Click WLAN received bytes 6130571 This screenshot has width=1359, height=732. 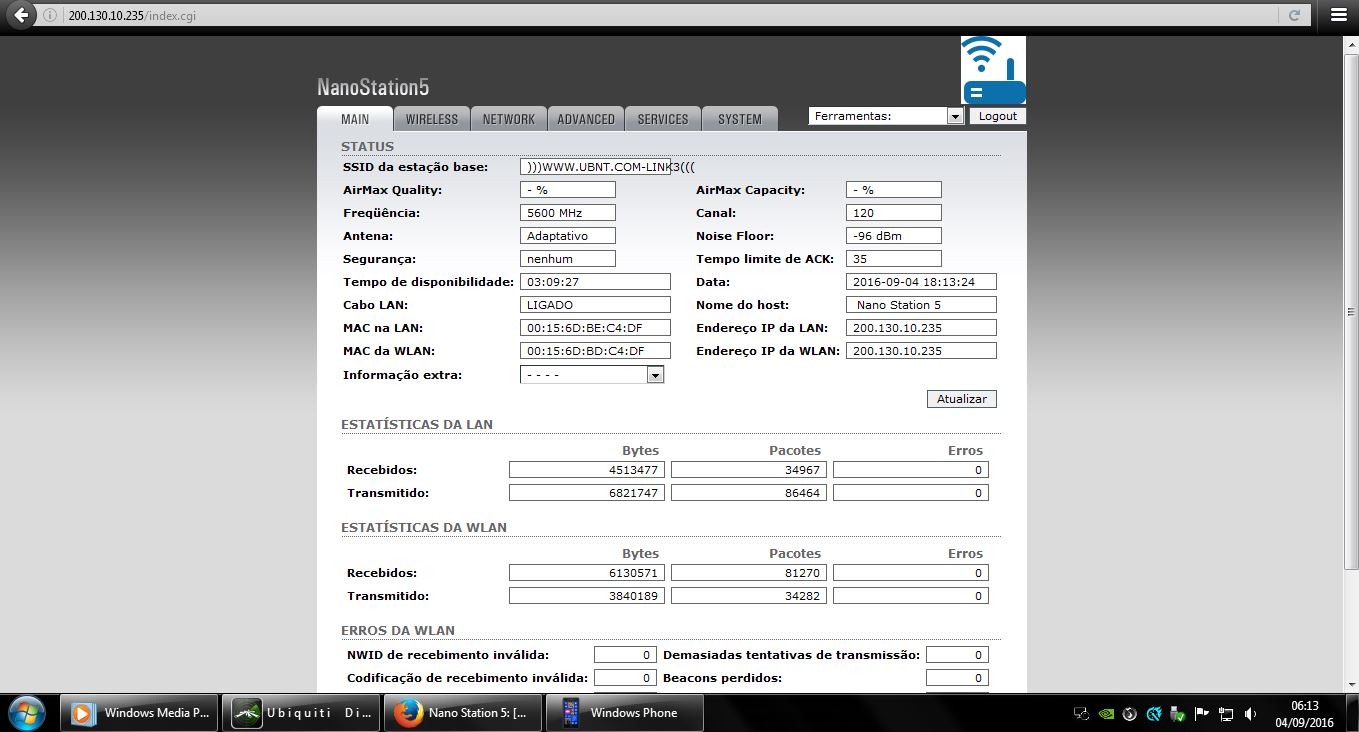pos(587,573)
